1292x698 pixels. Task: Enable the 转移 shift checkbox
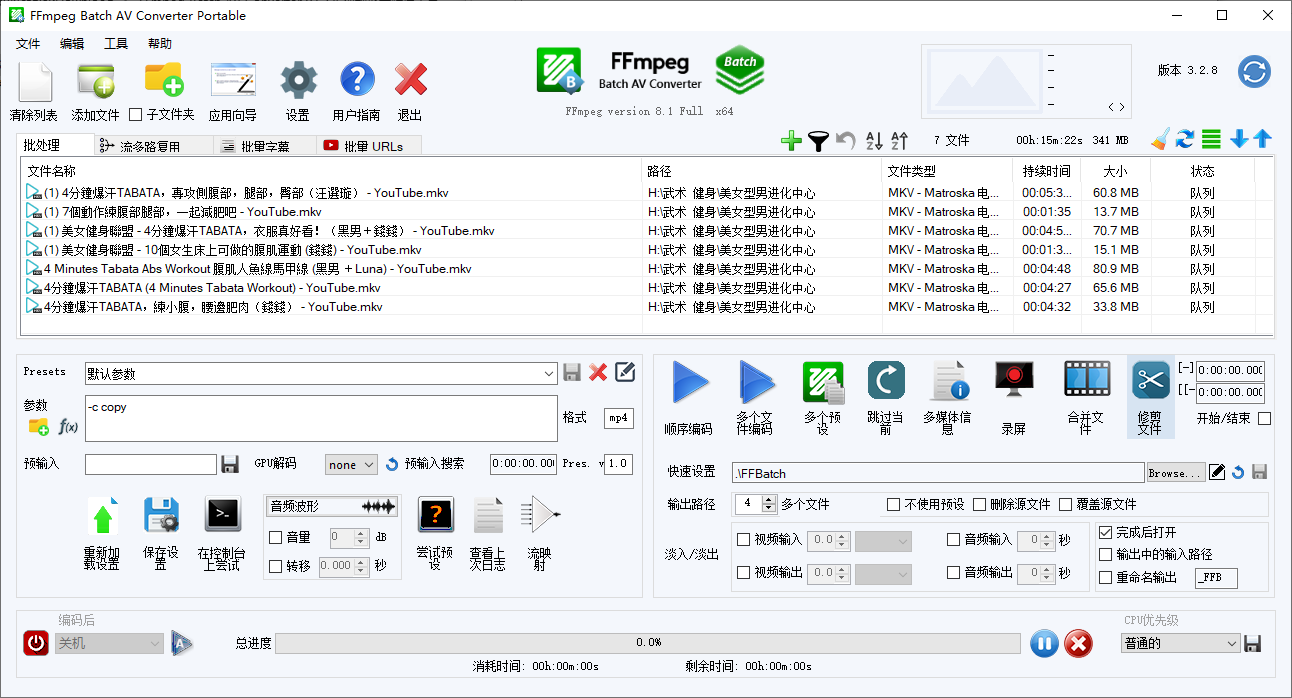tap(275, 566)
